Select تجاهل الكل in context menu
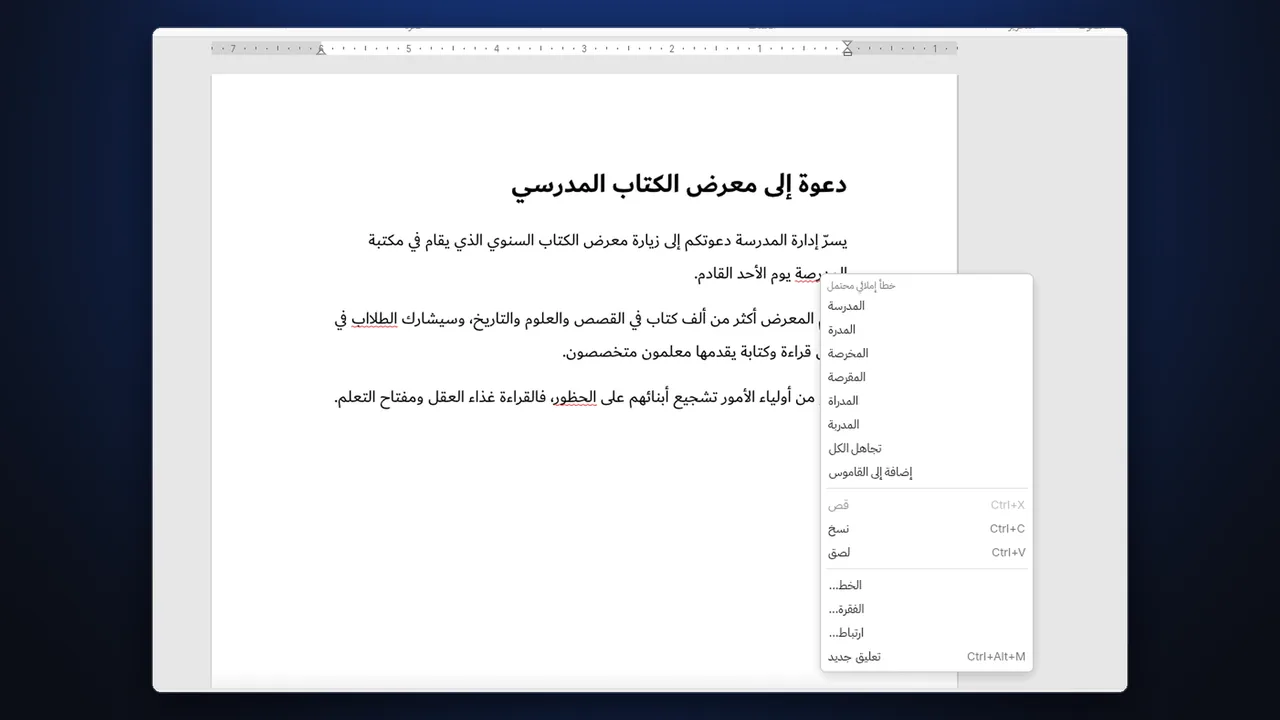Viewport: 1280px width, 720px height. (x=927, y=449)
